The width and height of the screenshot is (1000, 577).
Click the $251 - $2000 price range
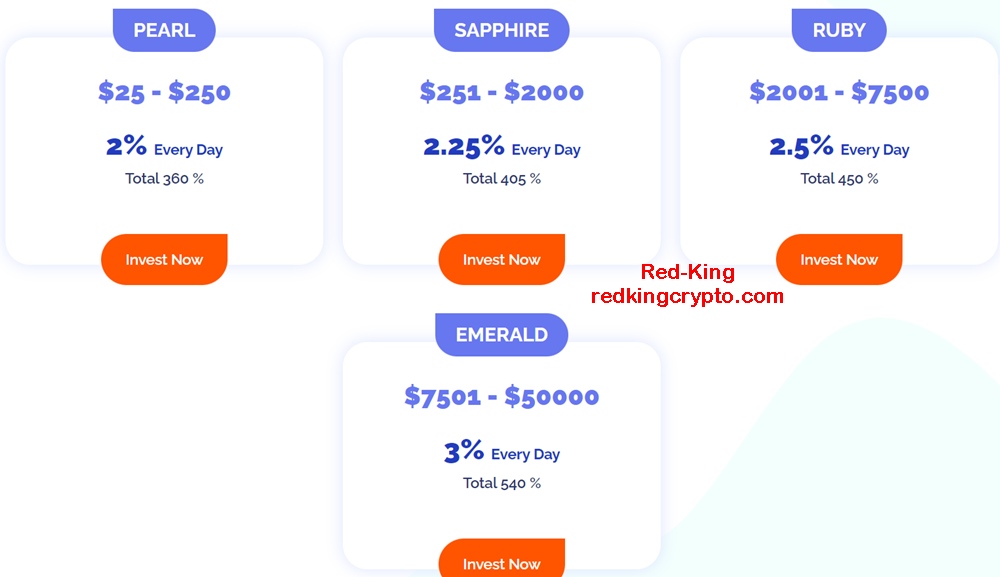pyautogui.click(x=501, y=92)
